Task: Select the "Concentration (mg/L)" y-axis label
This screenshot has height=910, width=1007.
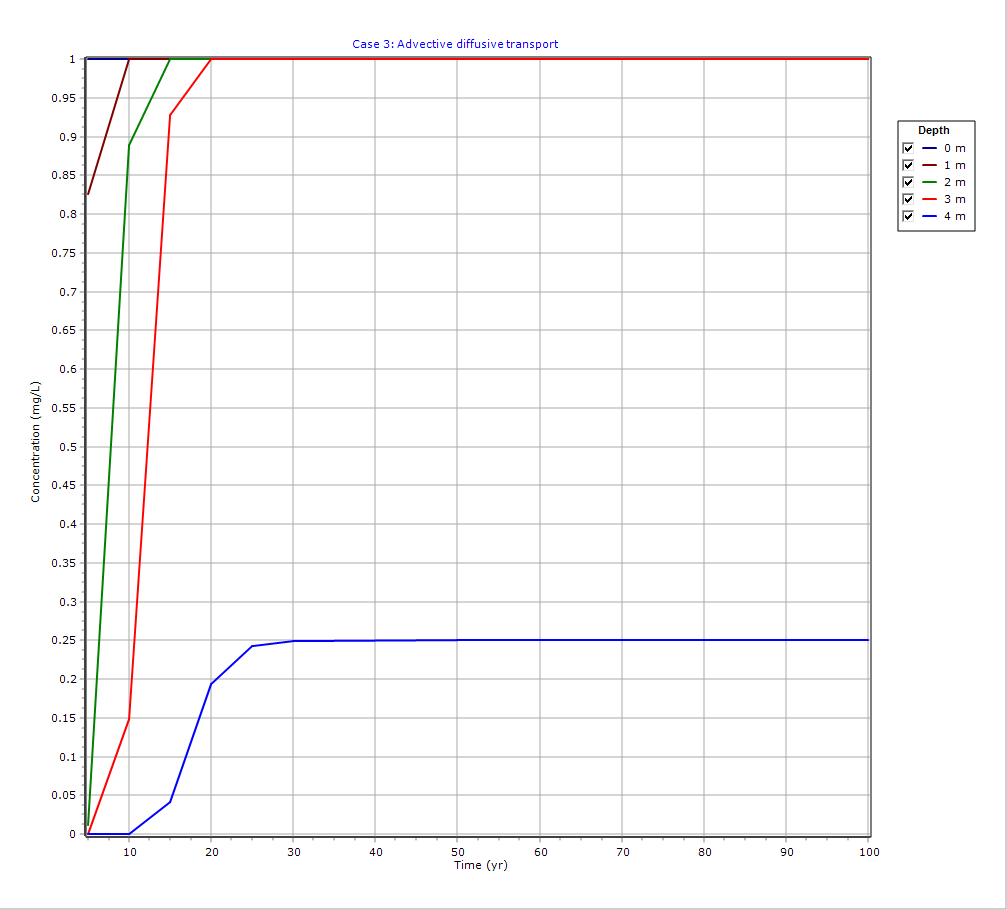Action: coord(36,441)
